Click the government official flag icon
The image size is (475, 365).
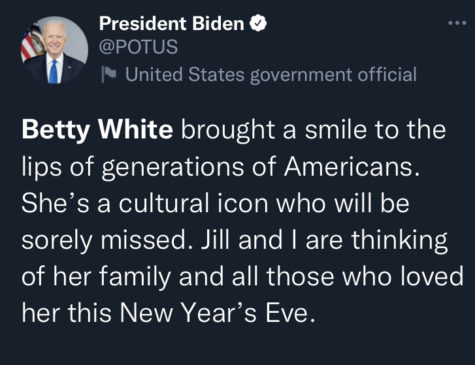[x=109, y=74]
